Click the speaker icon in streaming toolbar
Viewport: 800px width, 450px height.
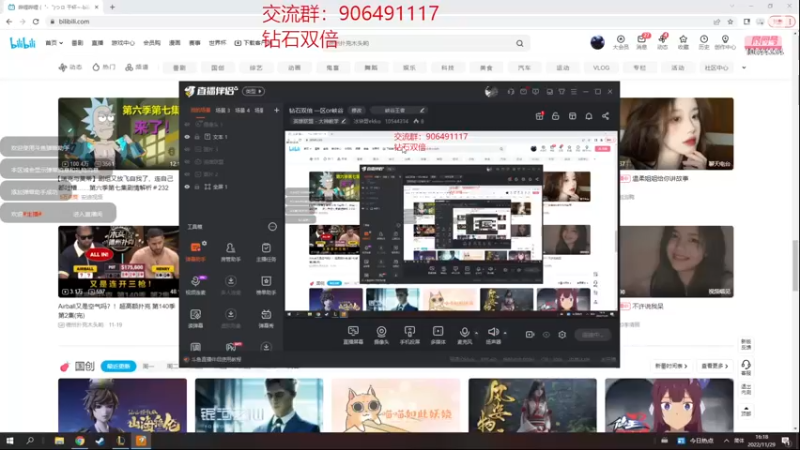point(492,332)
